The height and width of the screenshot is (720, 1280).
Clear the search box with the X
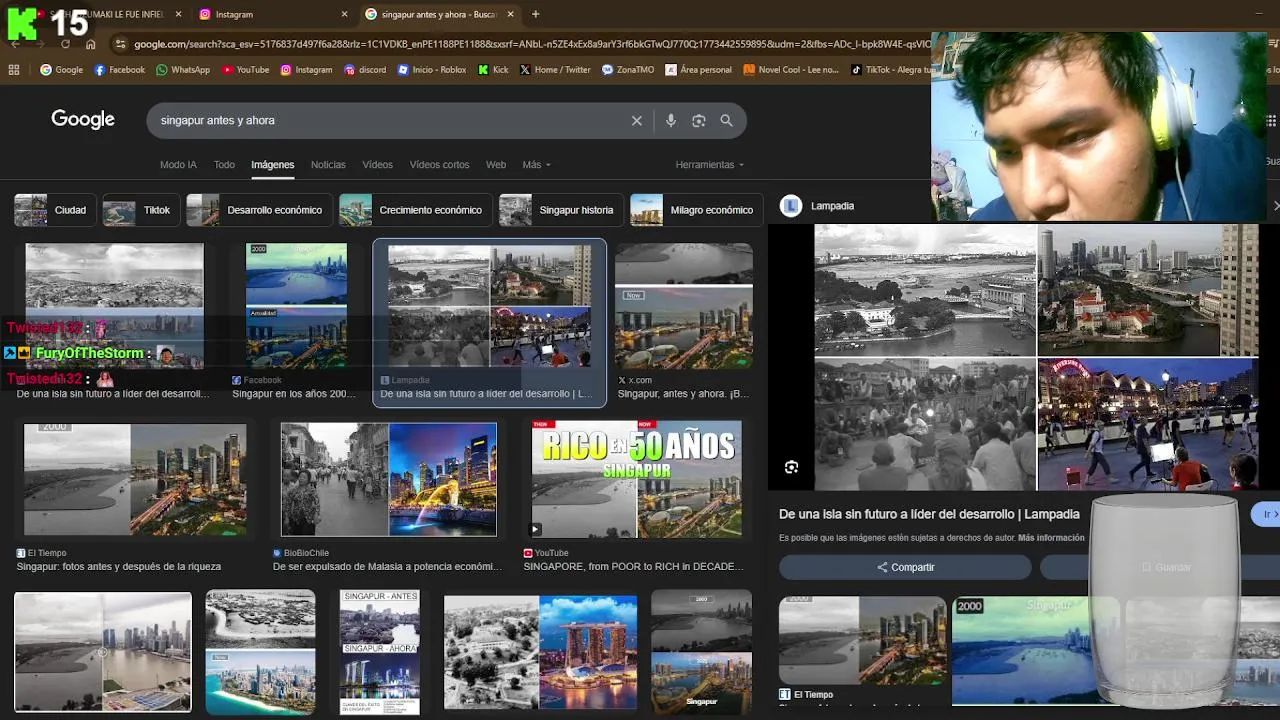(636, 120)
